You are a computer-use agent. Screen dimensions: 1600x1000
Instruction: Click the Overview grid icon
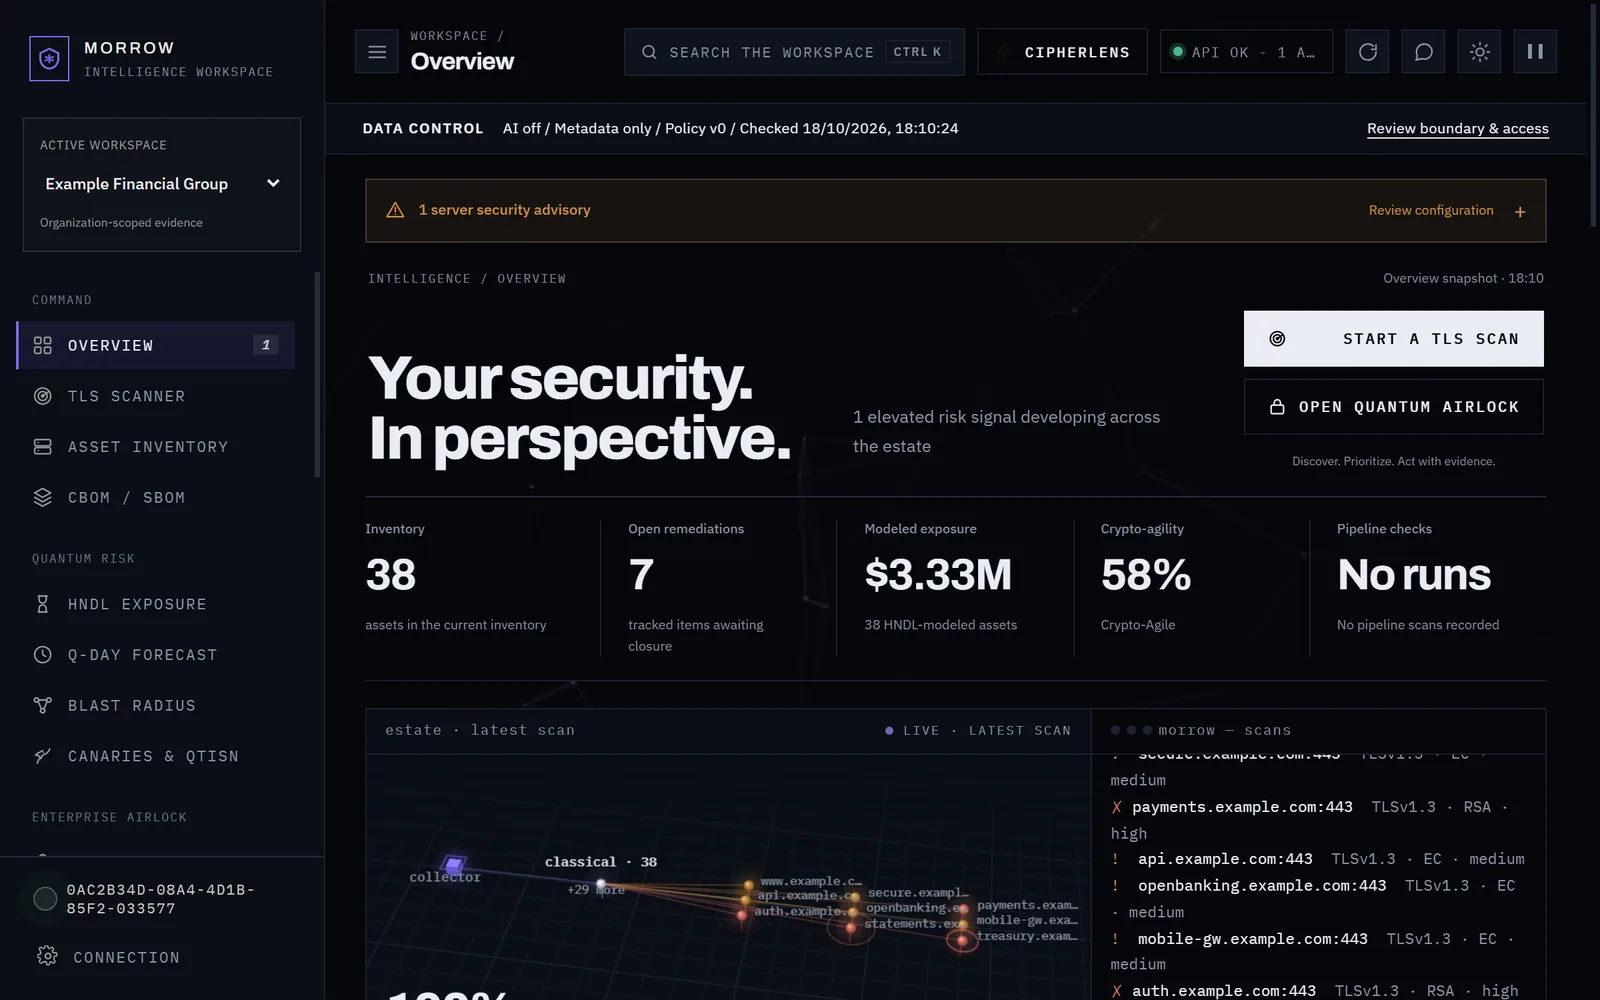point(42,345)
